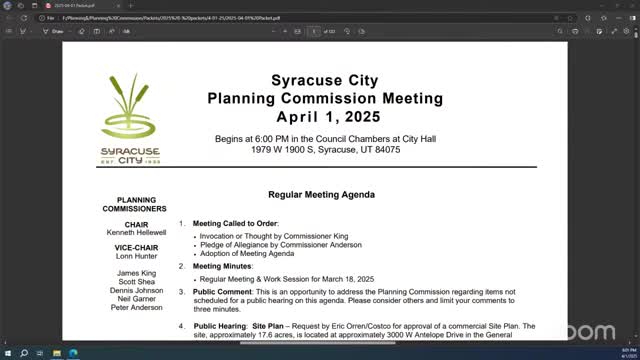This screenshot has width=640, height=360.
Task: Open the Favorites list icon
Action: [604, 18]
